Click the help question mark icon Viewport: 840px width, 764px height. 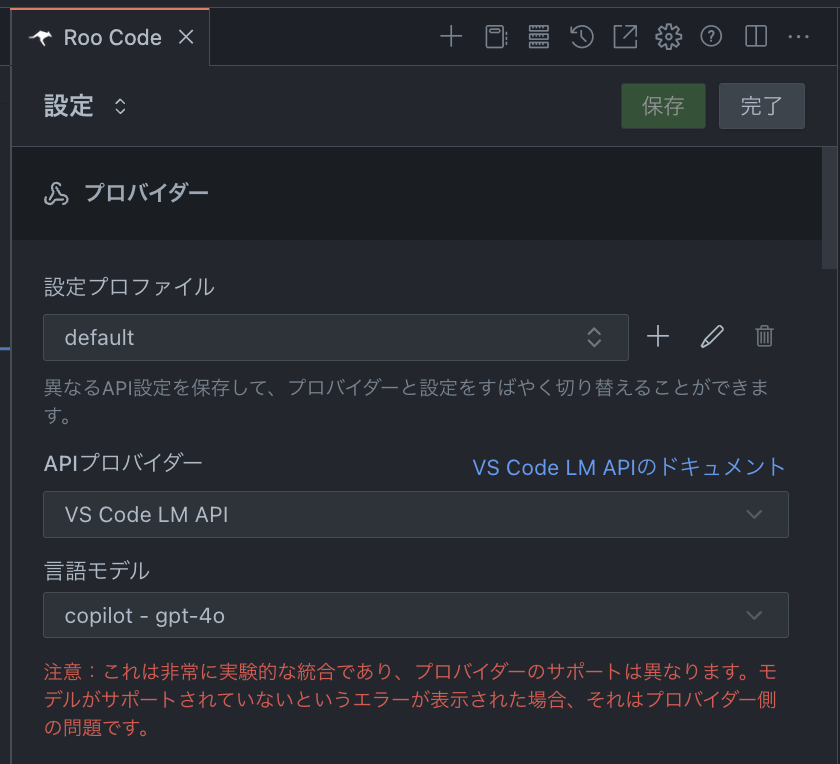click(x=710, y=36)
